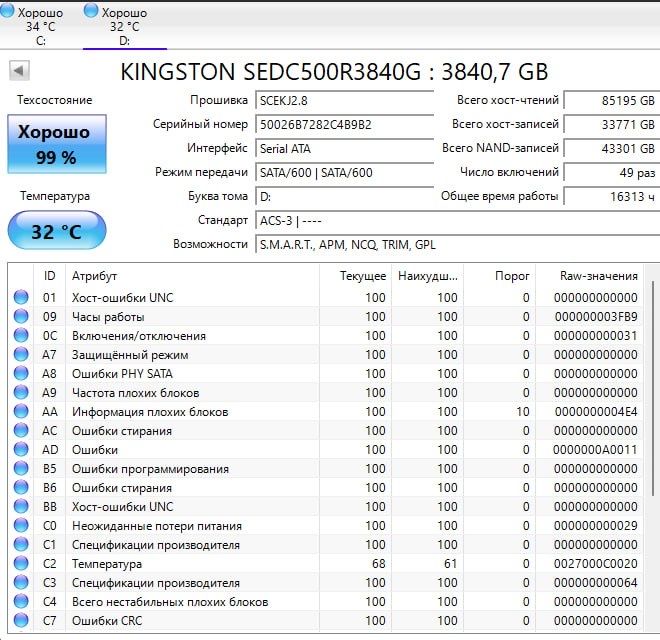
Task: Click the Буква тома field D:
Action: coord(344,197)
